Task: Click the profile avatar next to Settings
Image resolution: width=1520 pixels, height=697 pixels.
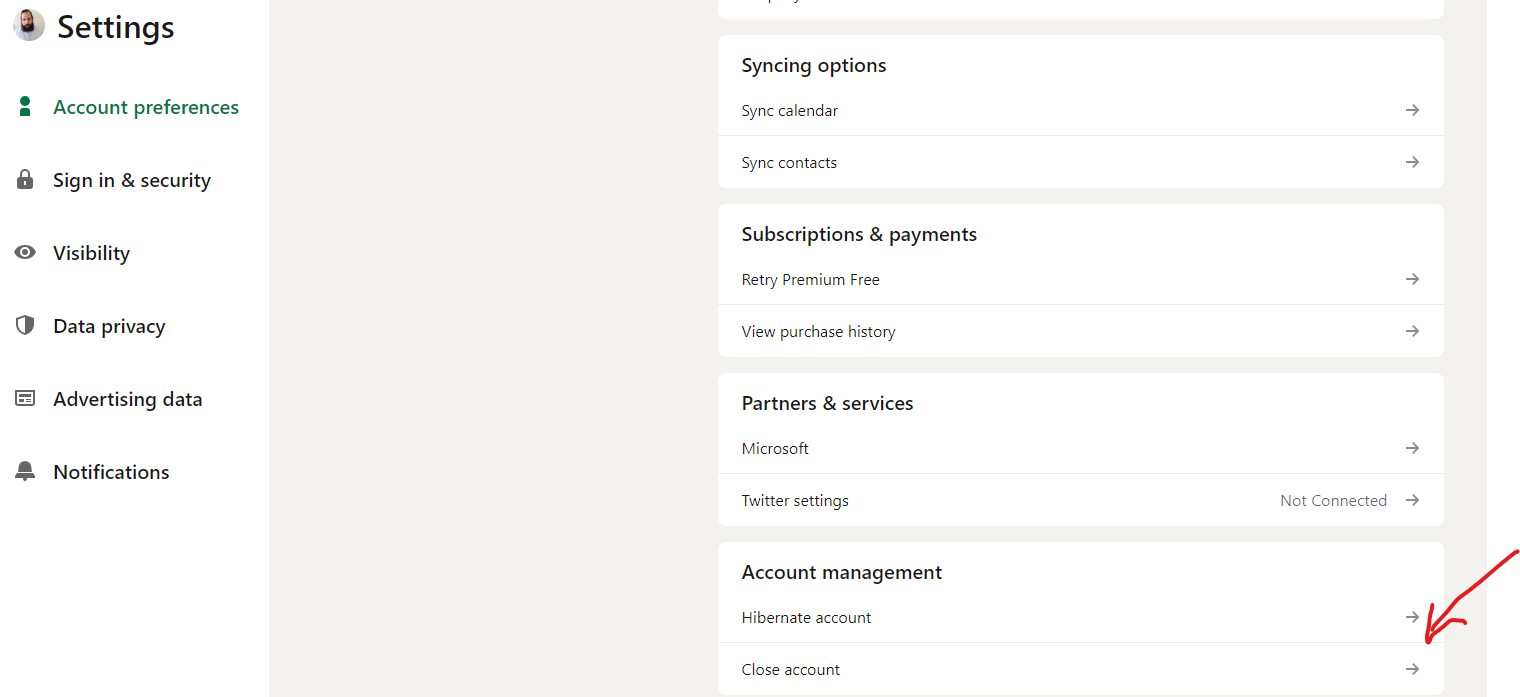Action: point(28,25)
